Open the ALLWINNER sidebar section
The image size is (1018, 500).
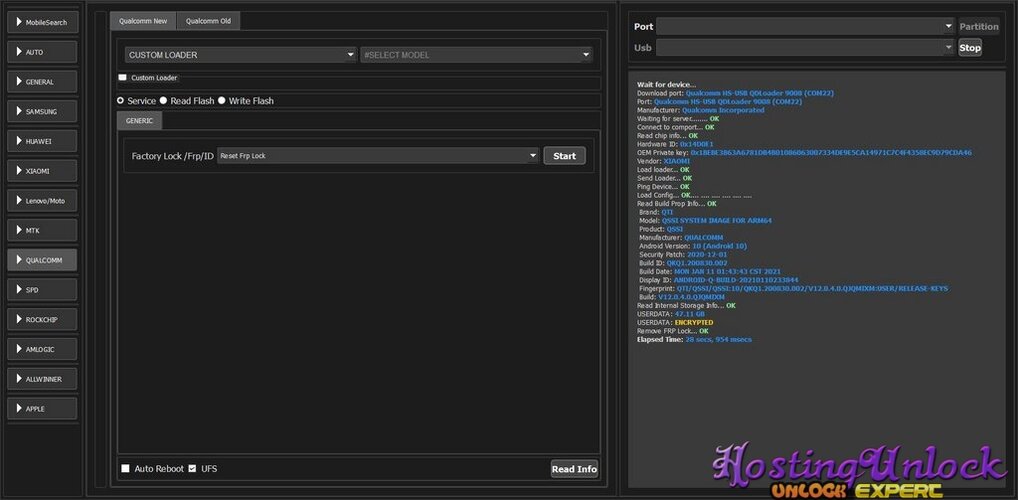point(42,379)
